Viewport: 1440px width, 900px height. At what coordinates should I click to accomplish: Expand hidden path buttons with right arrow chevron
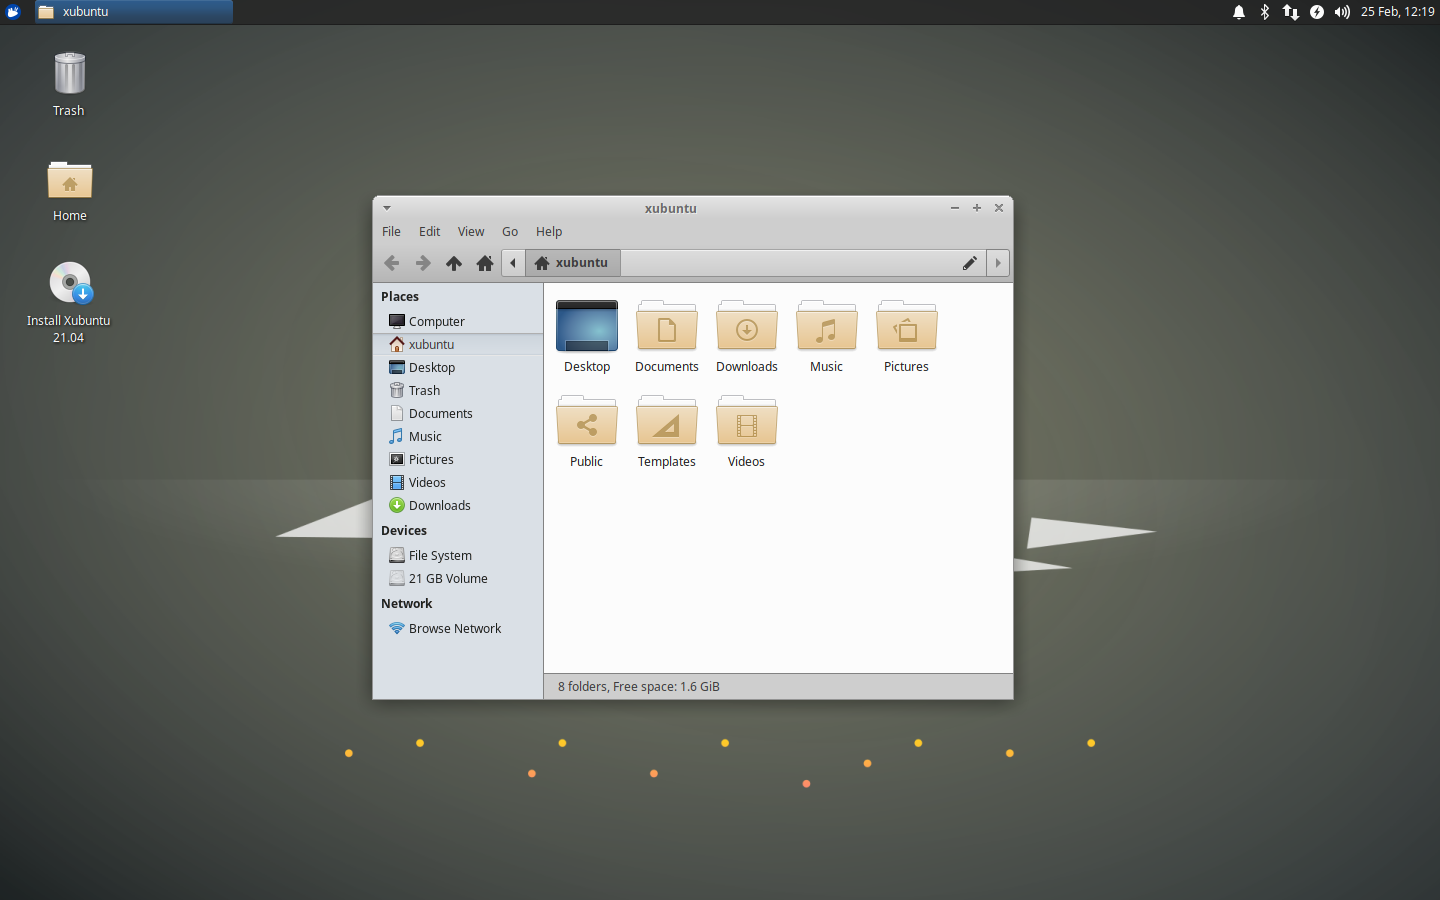[997, 262]
